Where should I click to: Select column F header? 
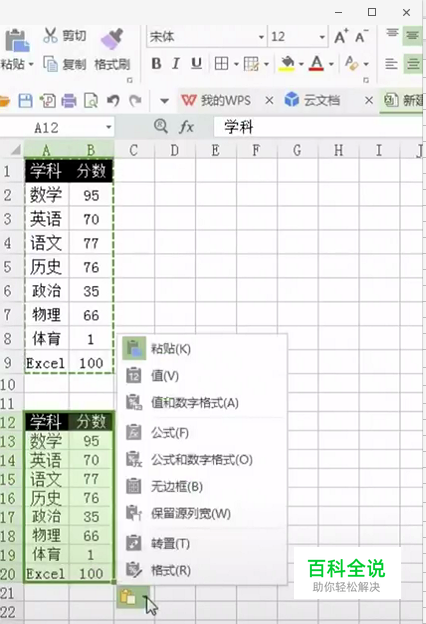256,150
